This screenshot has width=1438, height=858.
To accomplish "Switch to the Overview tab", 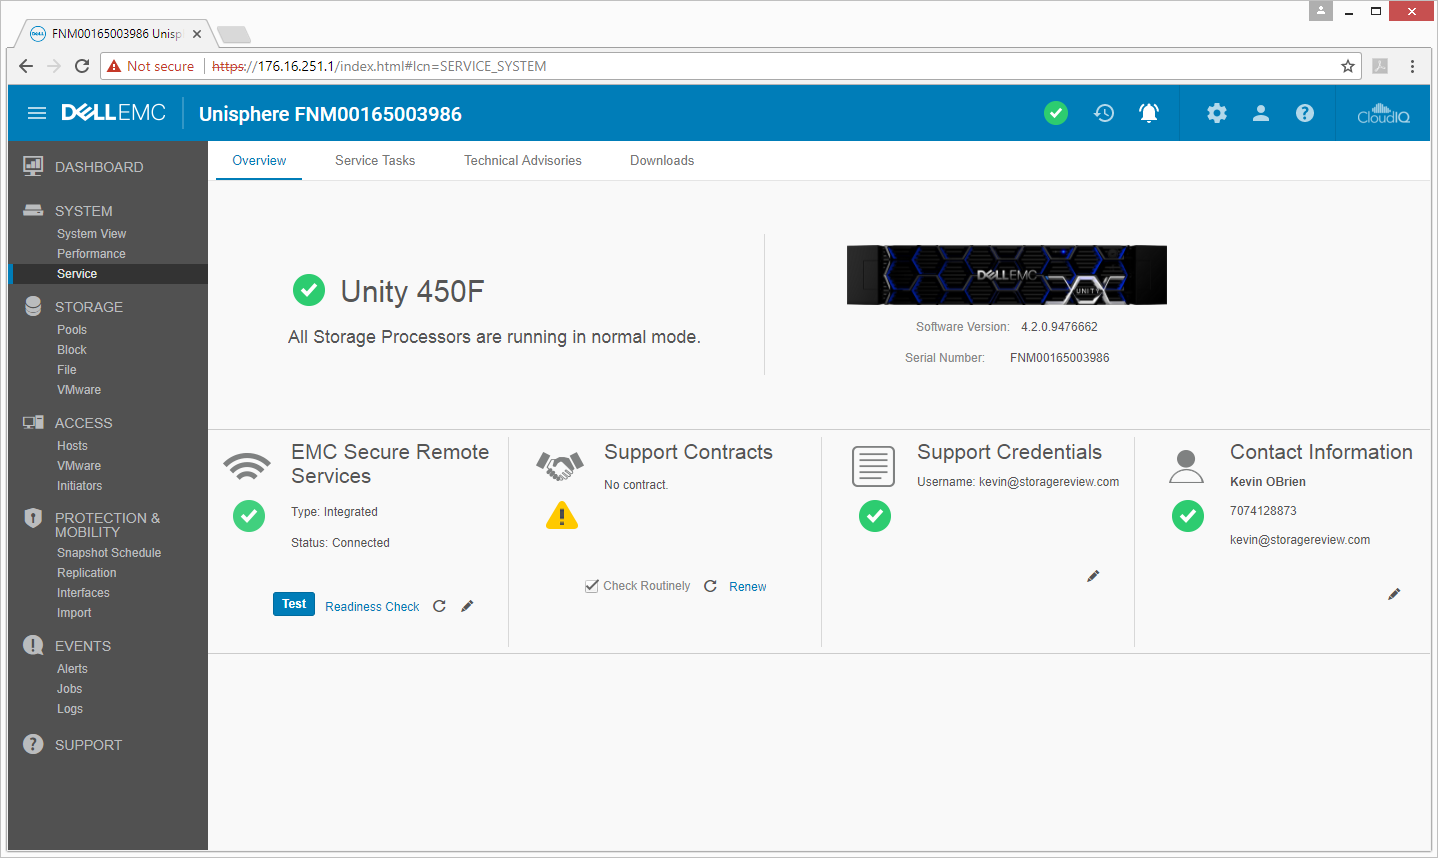I will point(259,160).
